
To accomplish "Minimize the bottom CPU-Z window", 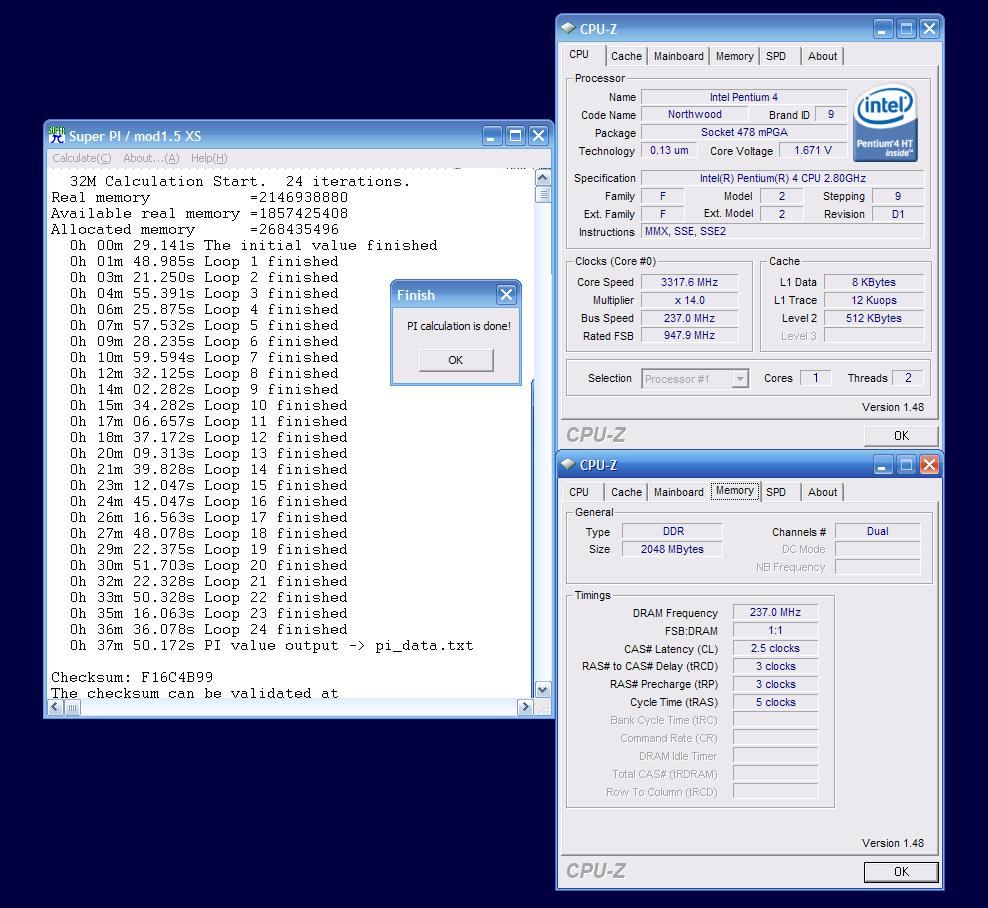I will pos(882,465).
